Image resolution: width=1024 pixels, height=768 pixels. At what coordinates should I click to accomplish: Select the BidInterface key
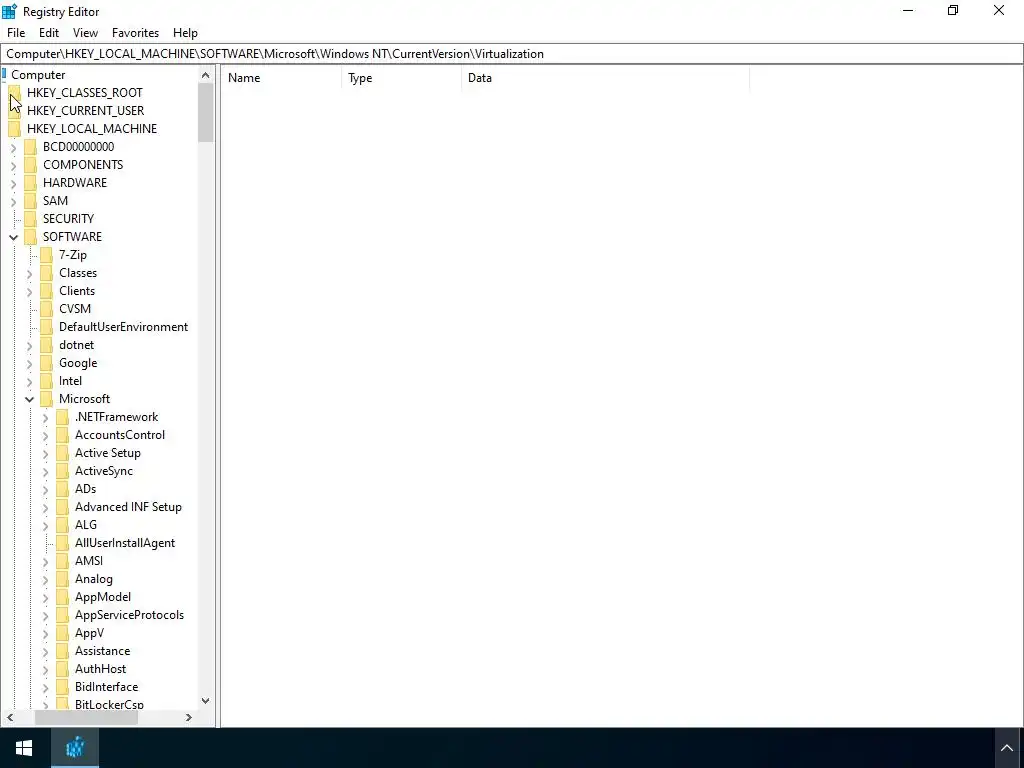coord(106,687)
